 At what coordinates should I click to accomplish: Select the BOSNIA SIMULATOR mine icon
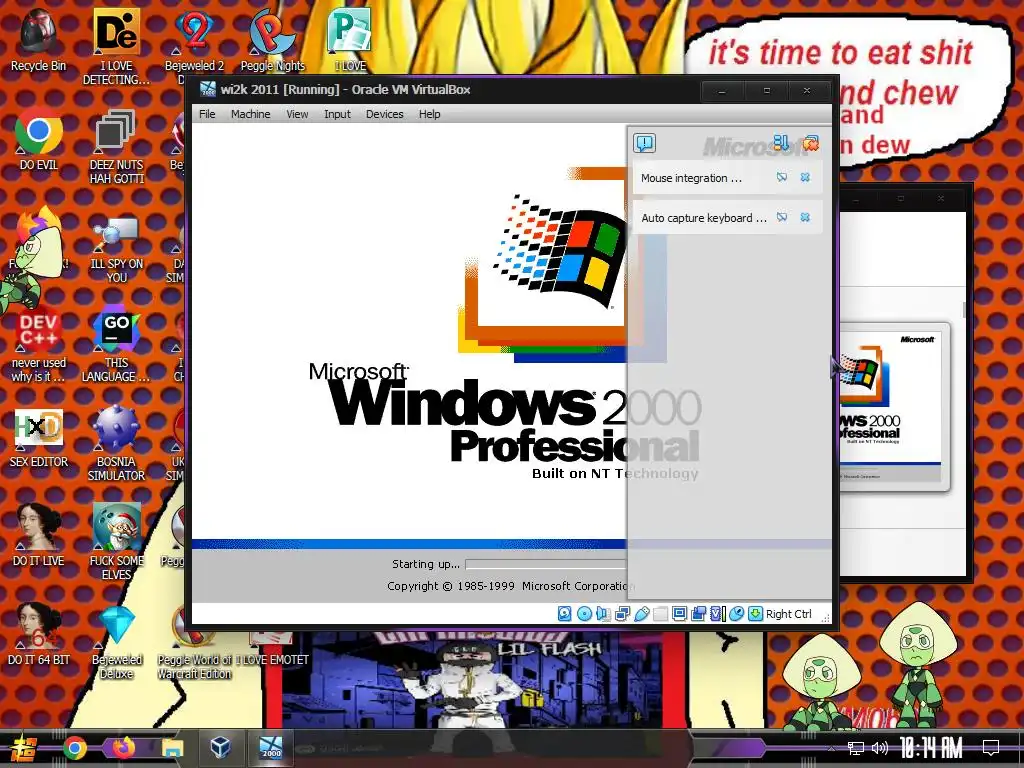tap(116, 444)
